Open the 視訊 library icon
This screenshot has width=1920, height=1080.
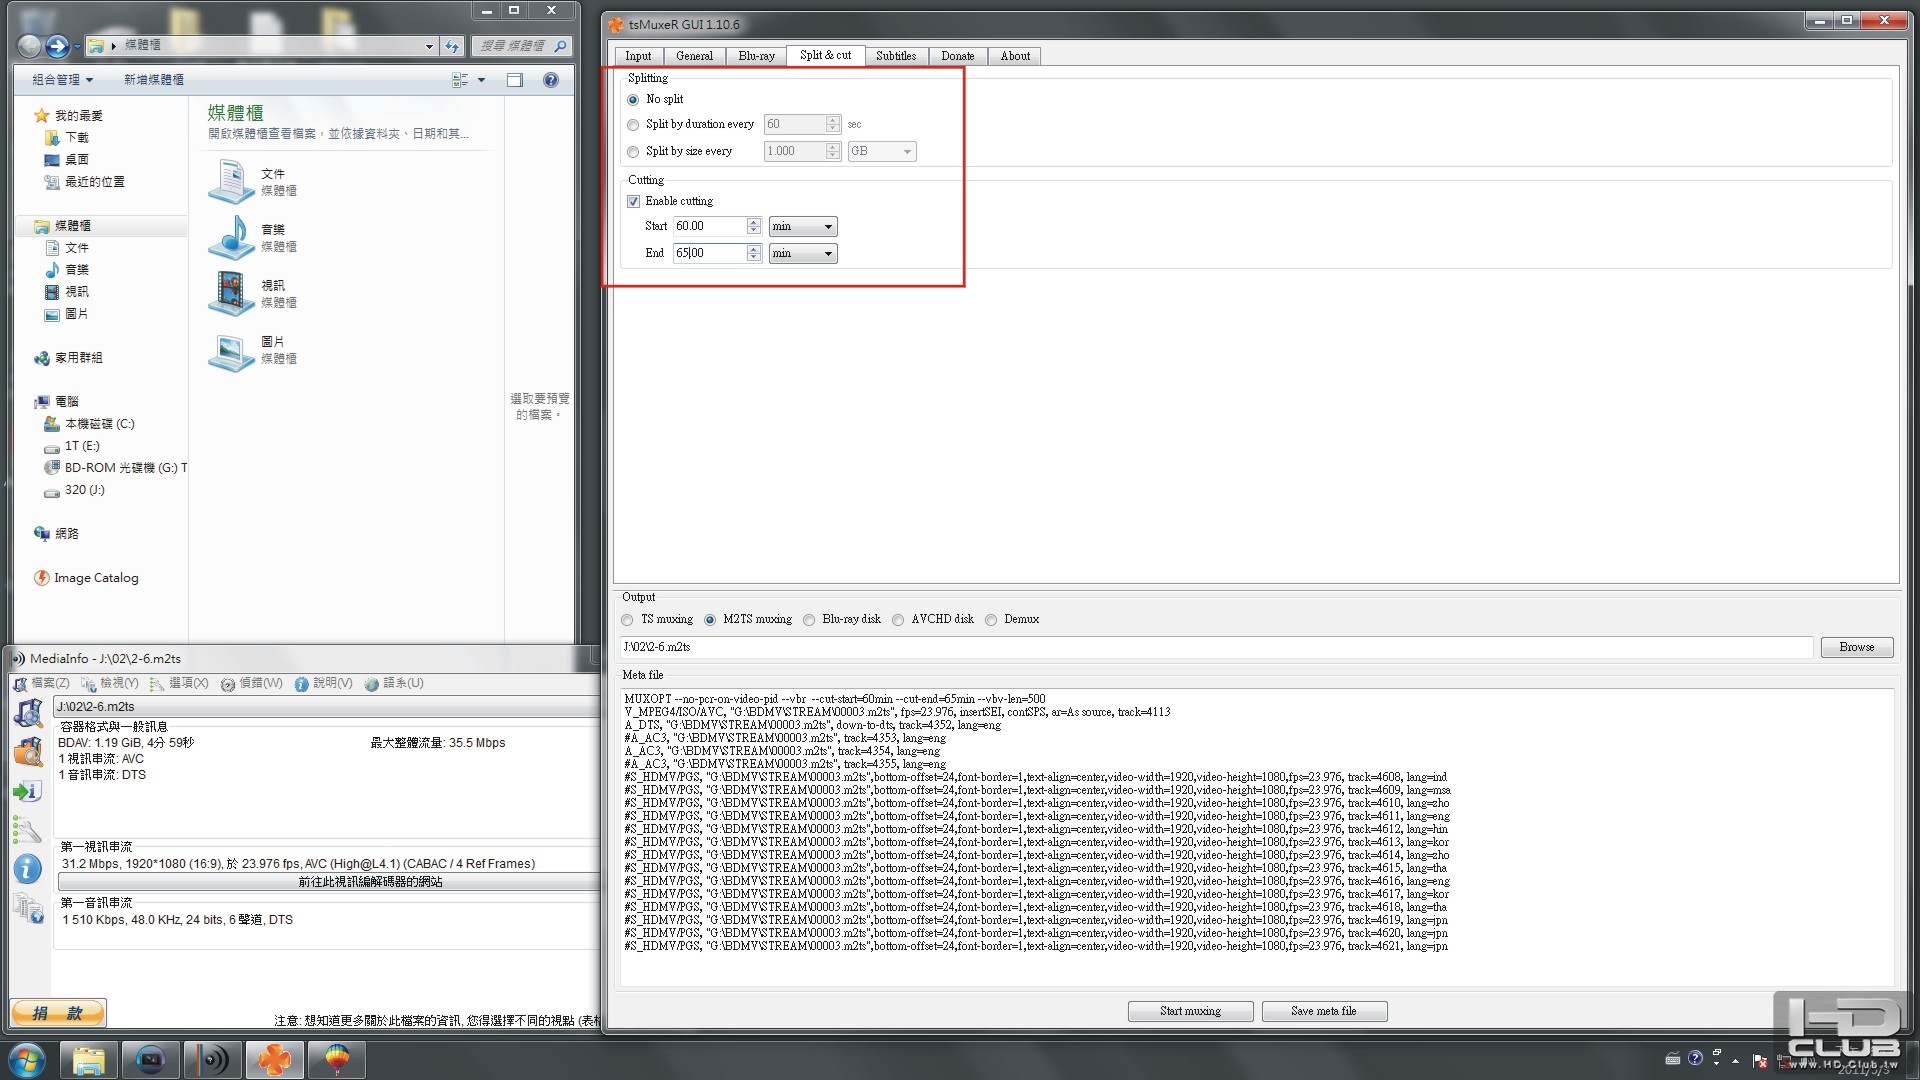231,293
